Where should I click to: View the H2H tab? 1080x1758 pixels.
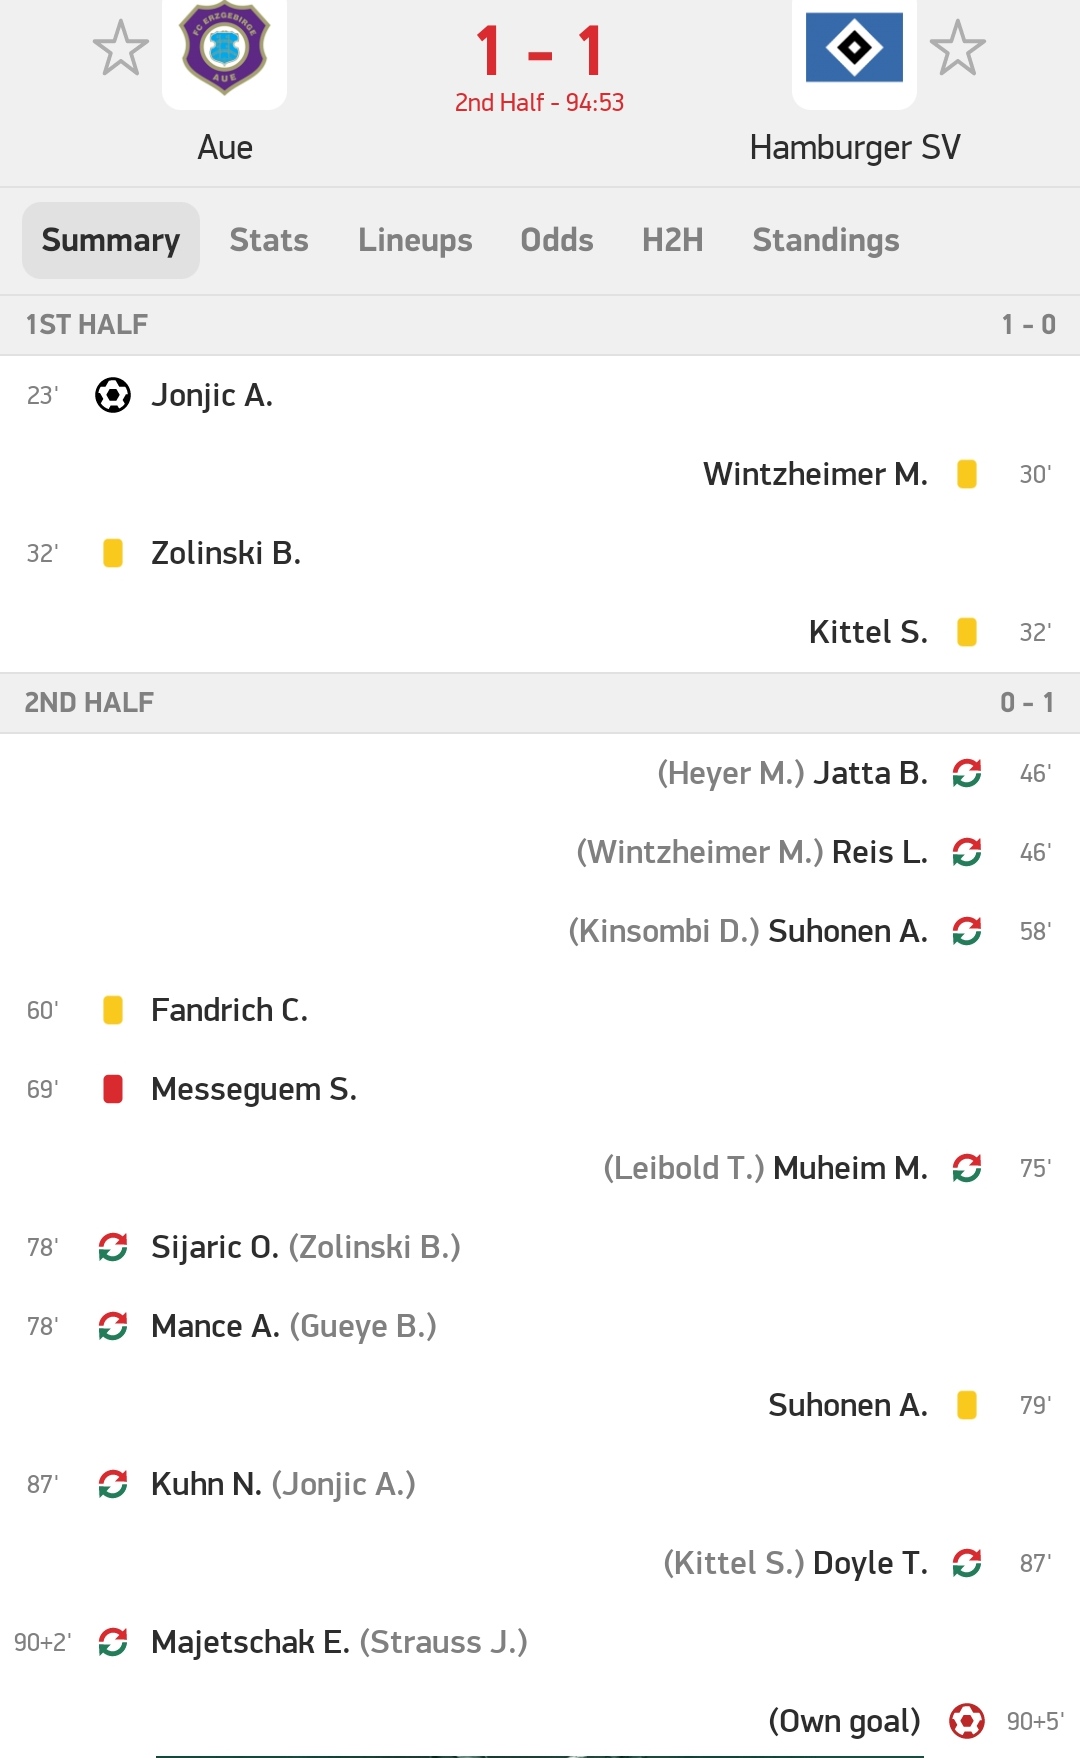click(x=673, y=240)
